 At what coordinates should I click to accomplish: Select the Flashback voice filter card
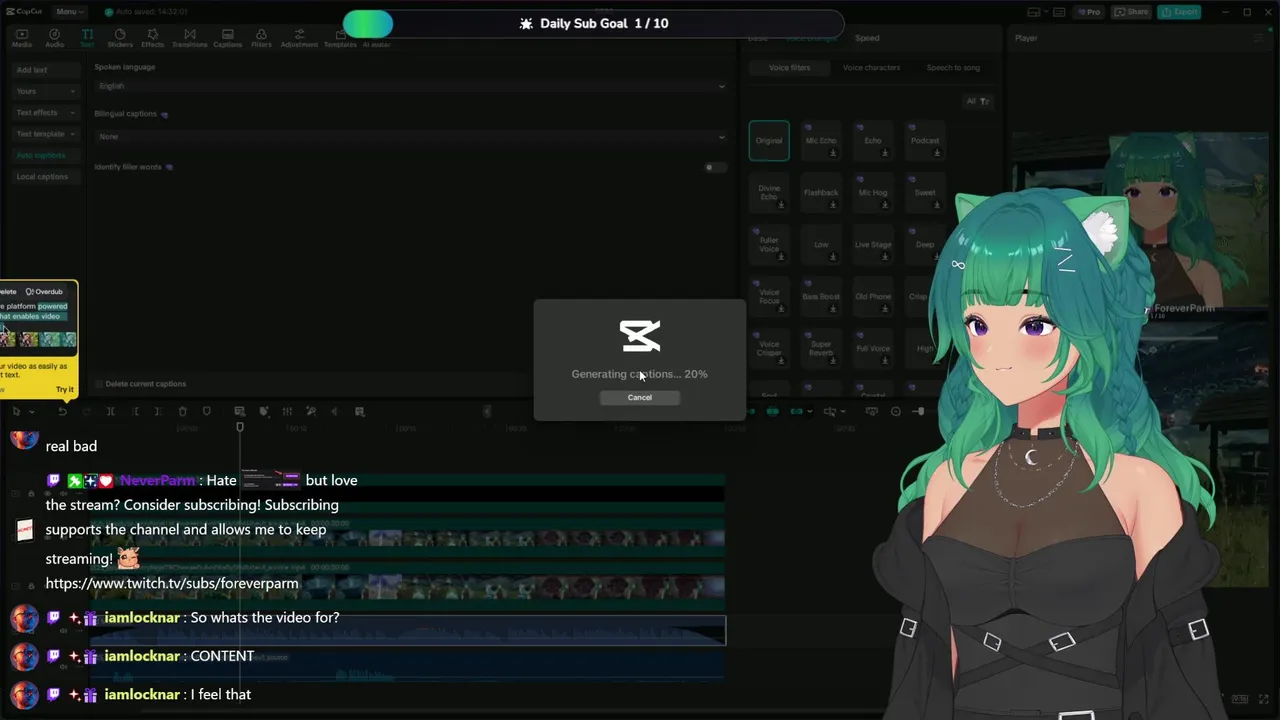pyautogui.click(x=821, y=193)
